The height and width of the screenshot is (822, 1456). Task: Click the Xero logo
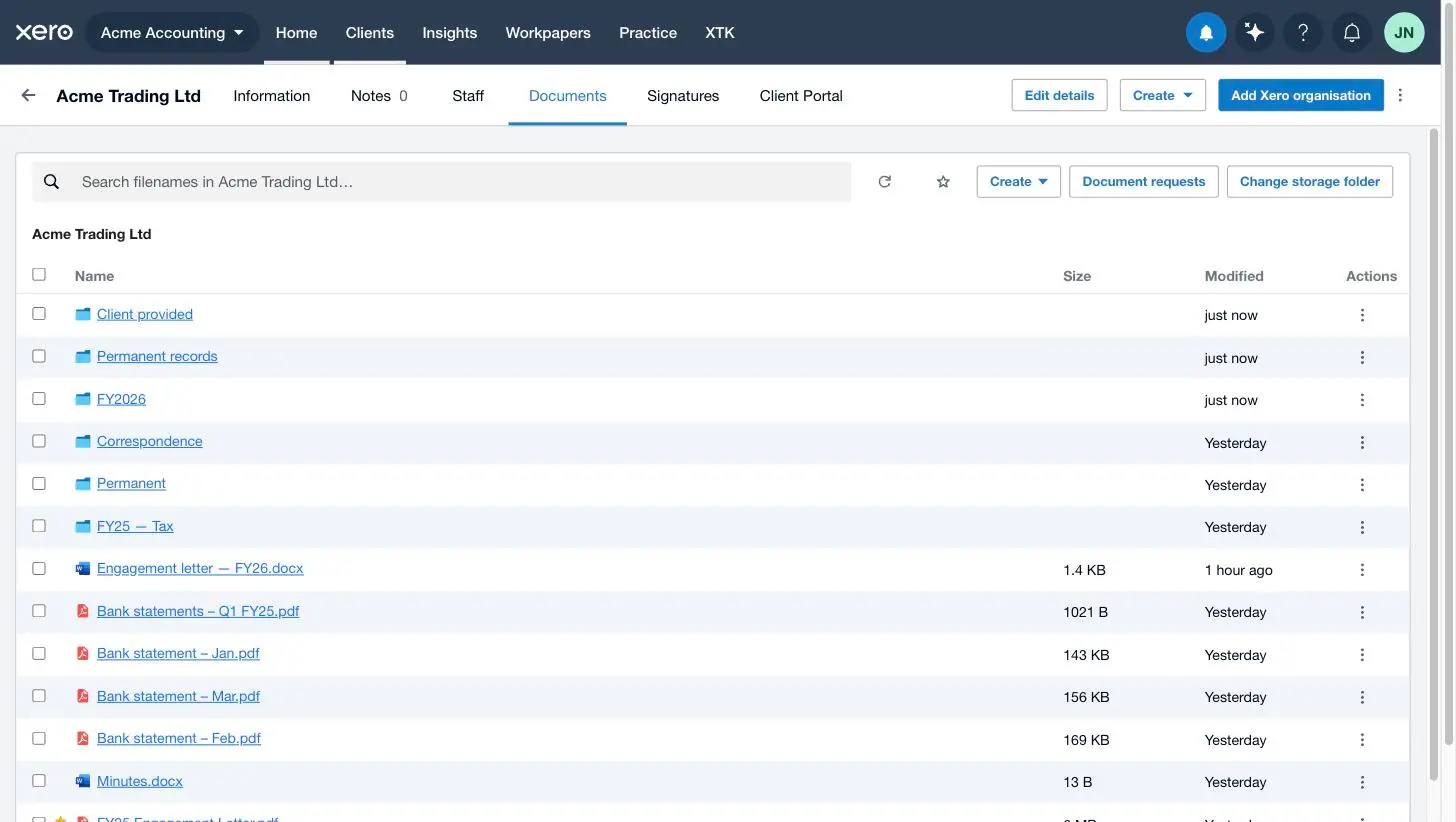click(44, 32)
